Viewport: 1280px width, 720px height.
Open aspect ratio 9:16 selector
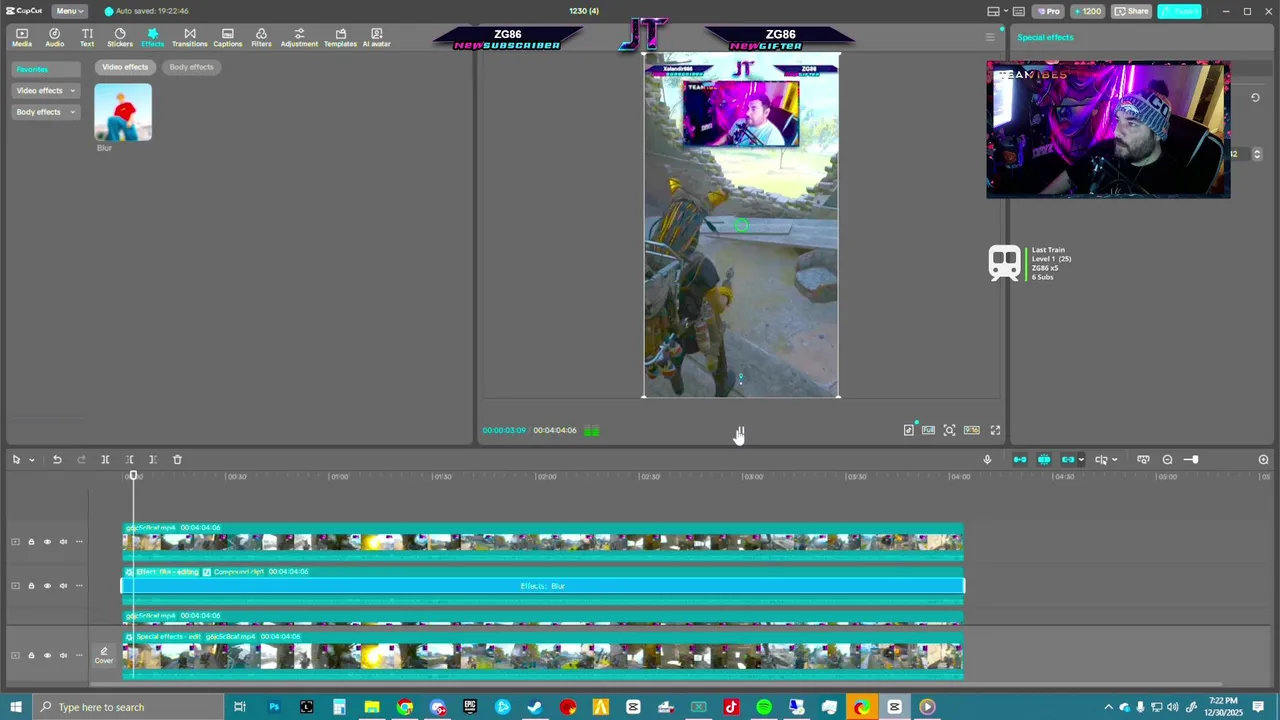pyautogui.click(x=971, y=431)
